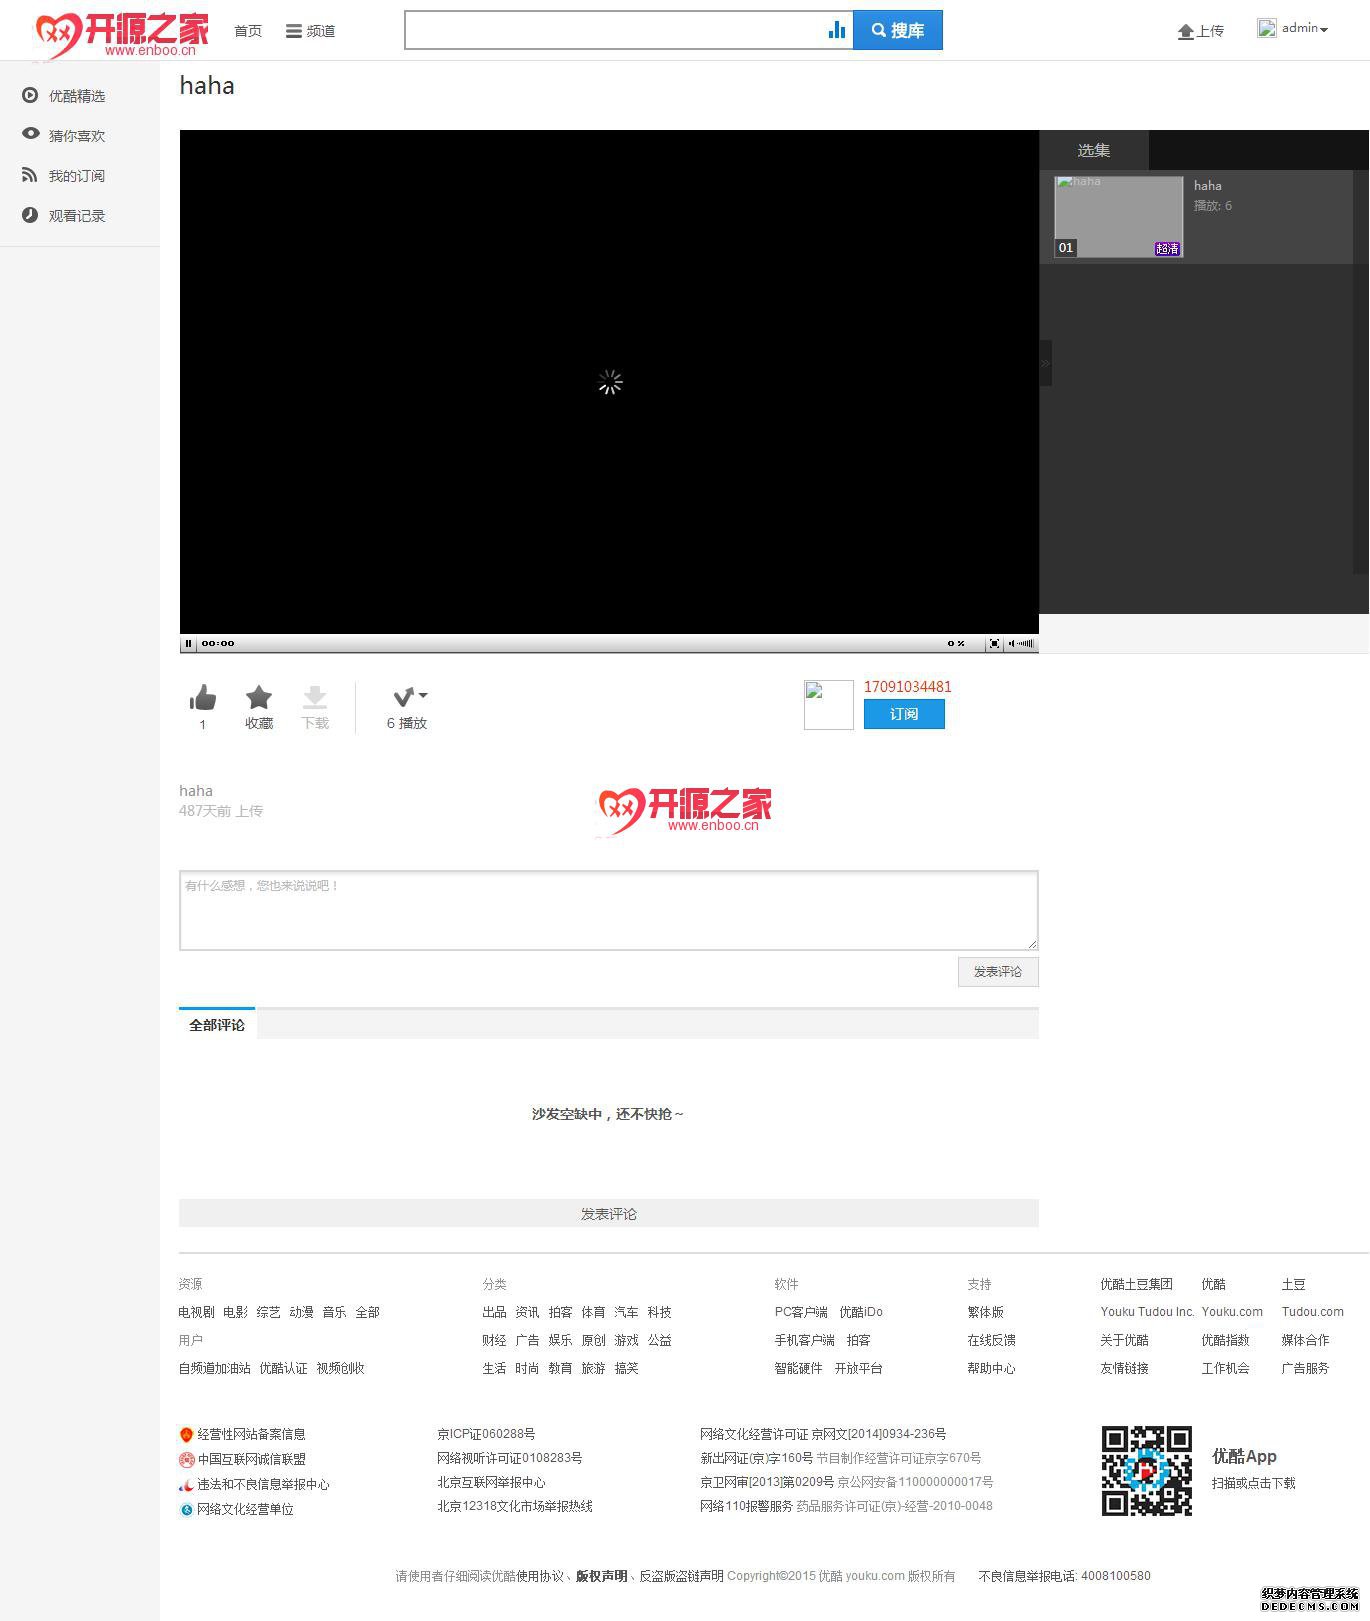Click the uploader avatar image
This screenshot has width=1370, height=1621.
(x=829, y=705)
